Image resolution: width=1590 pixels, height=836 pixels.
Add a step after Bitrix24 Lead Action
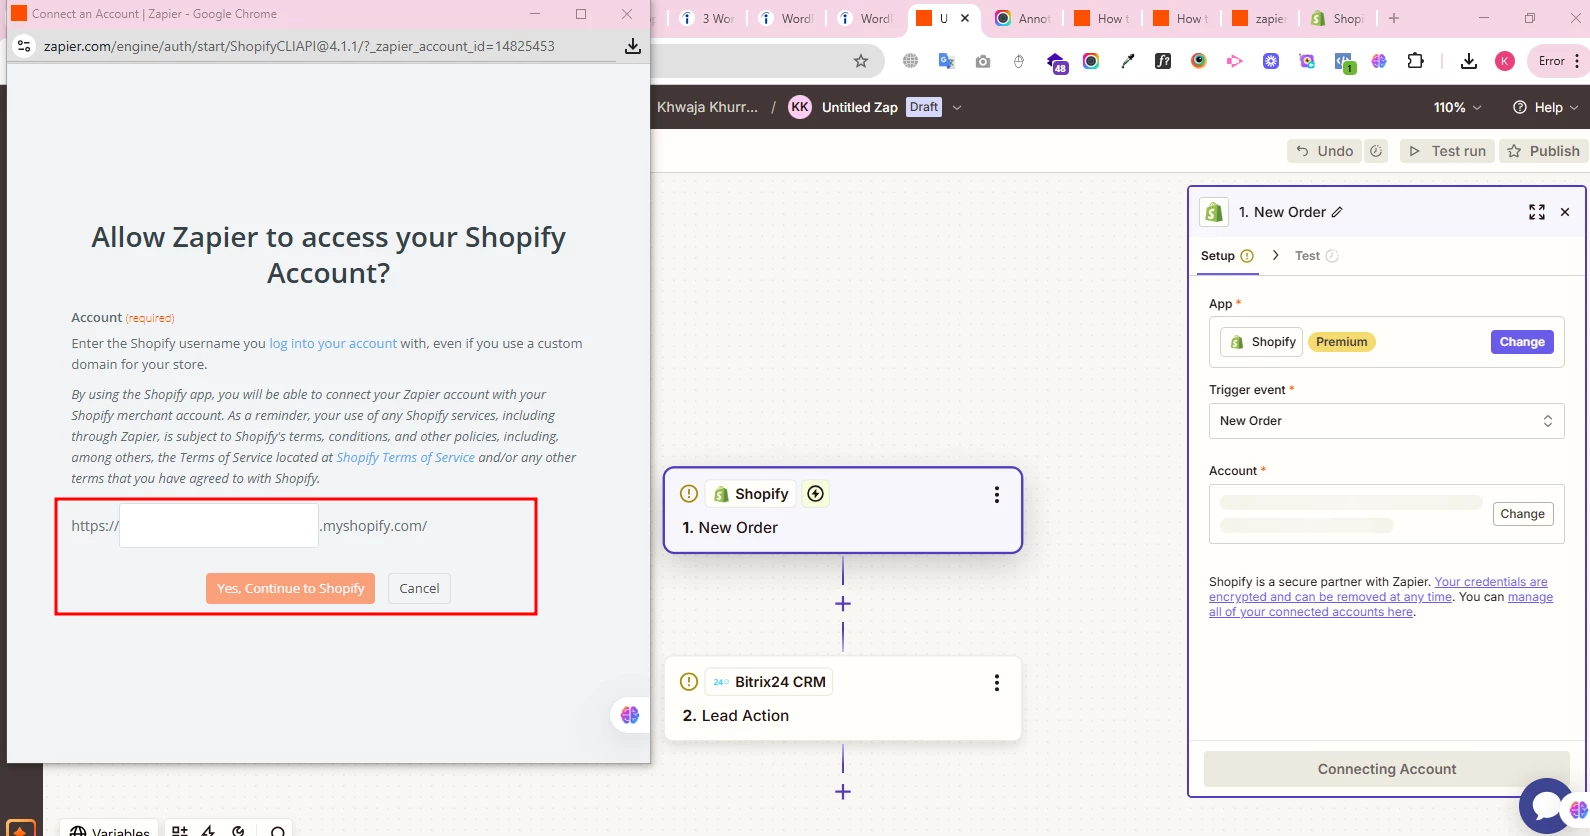(x=843, y=792)
